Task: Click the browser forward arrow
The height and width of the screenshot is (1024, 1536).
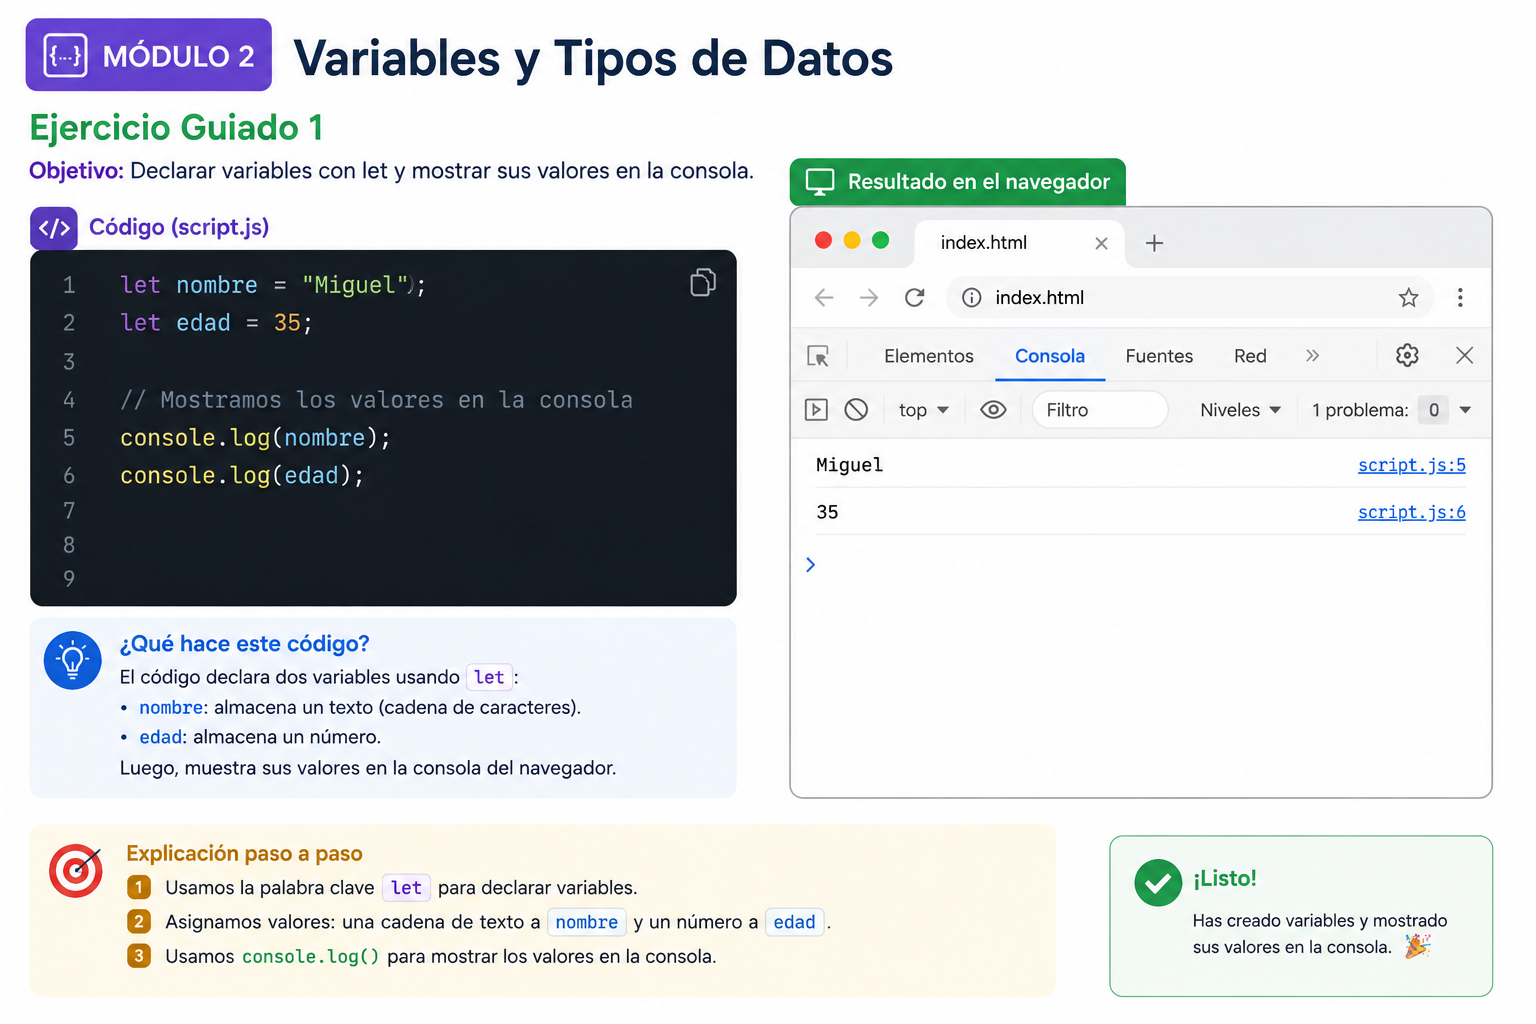Action: point(869,298)
